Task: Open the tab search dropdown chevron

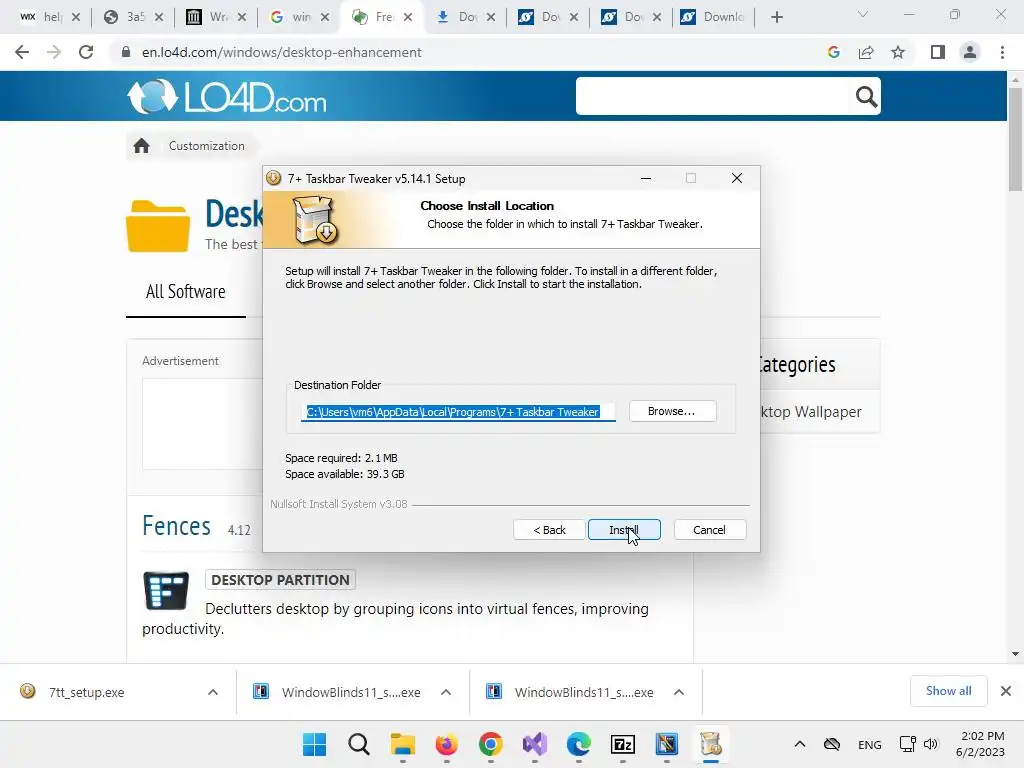Action: click(x=863, y=14)
